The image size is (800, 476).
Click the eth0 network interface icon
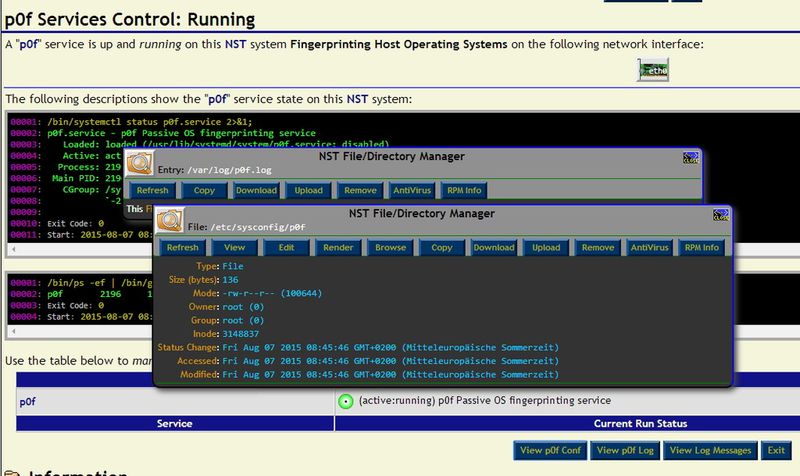[x=653, y=70]
